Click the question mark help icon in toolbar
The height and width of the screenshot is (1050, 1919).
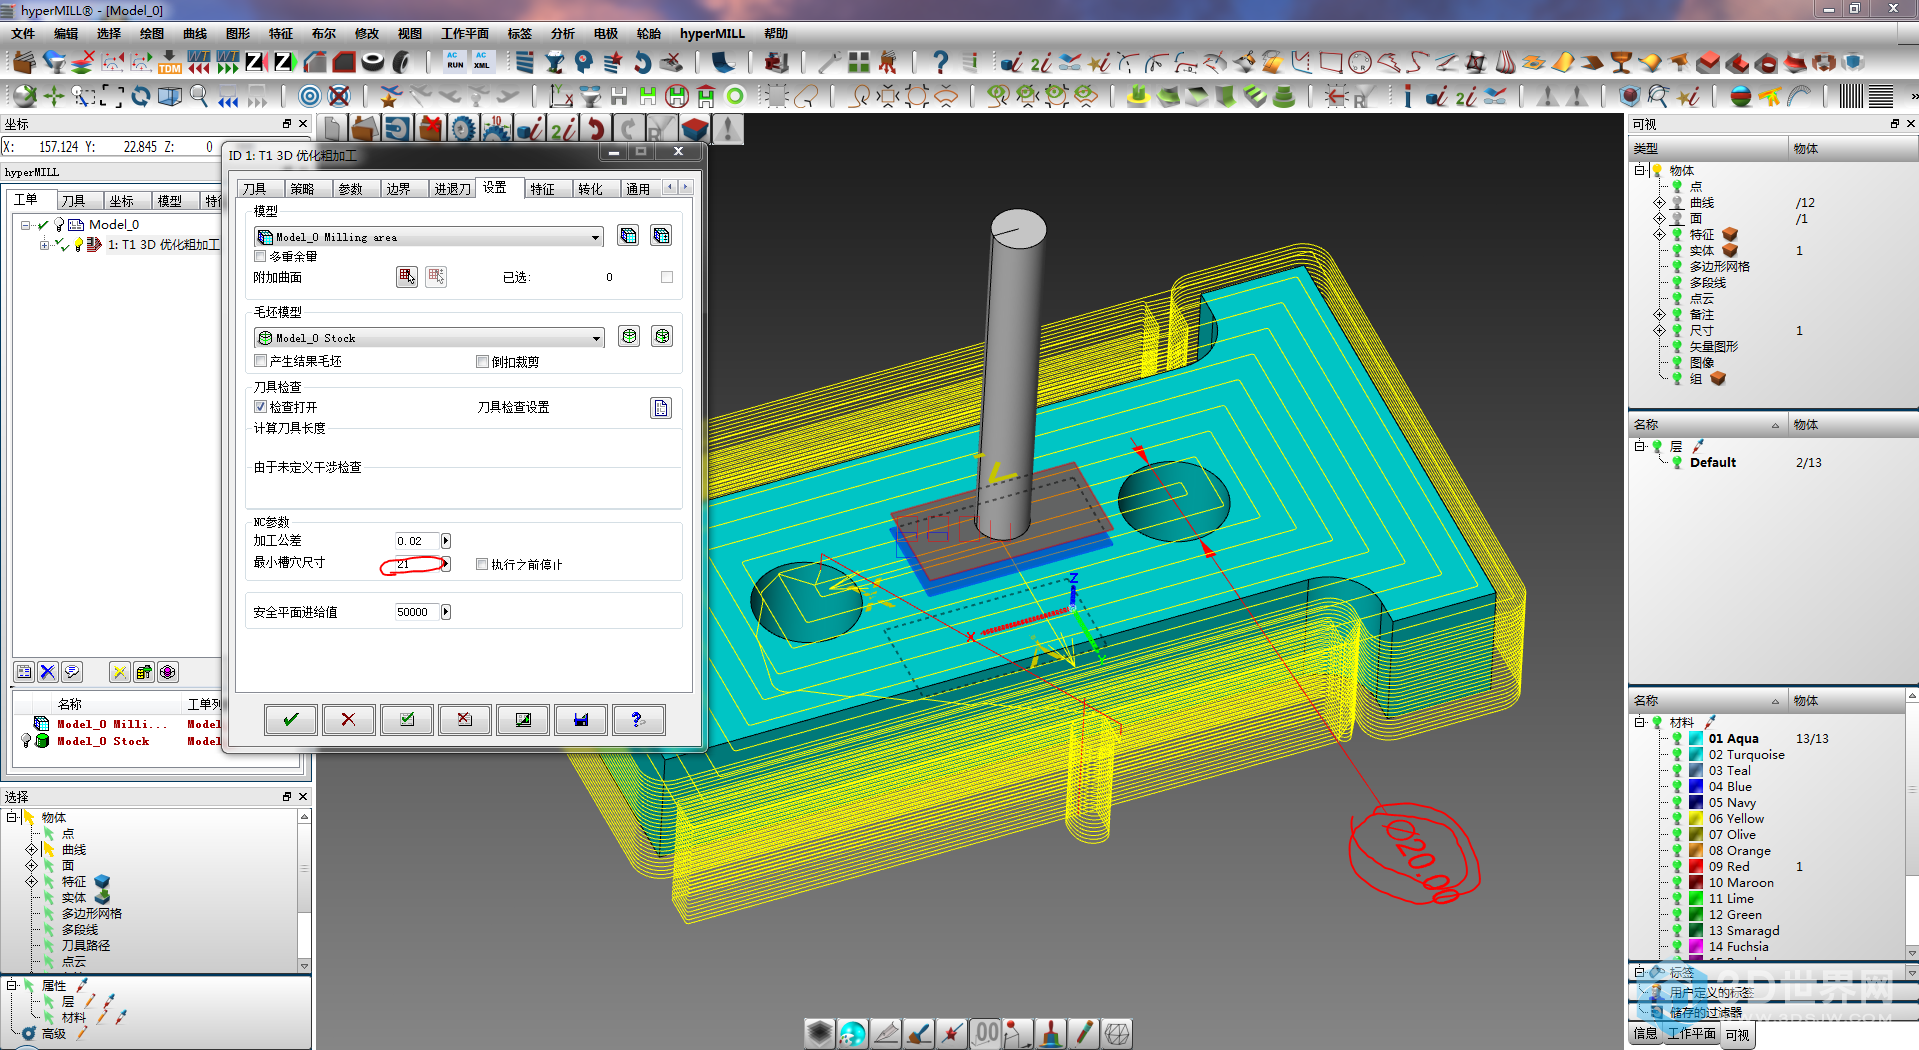pos(940,62)
